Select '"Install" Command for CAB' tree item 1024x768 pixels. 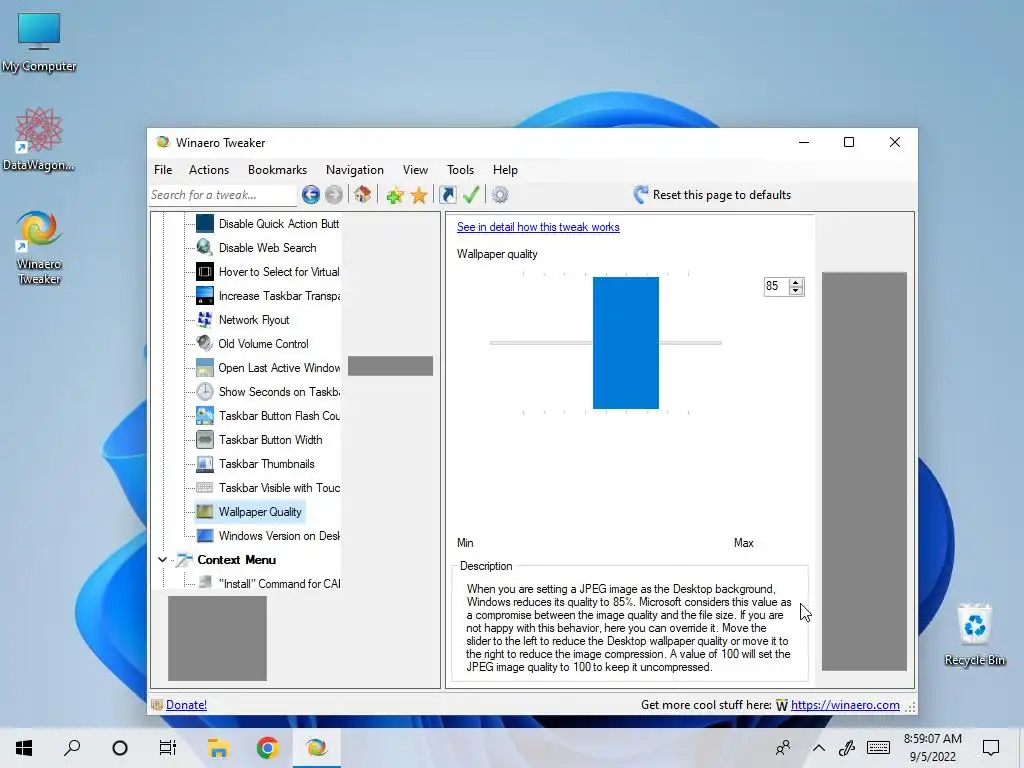point(280,584)
